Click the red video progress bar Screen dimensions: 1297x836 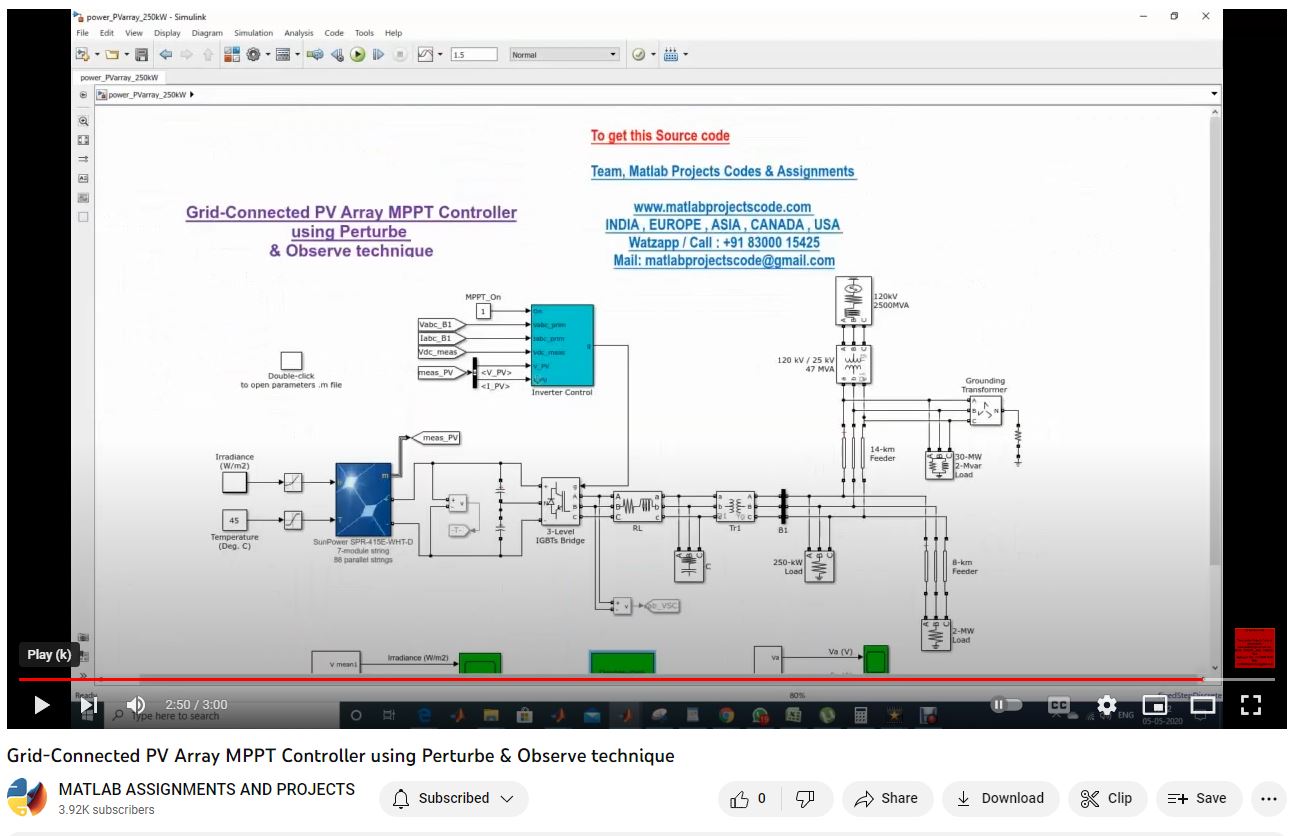(x=610, y=680)
